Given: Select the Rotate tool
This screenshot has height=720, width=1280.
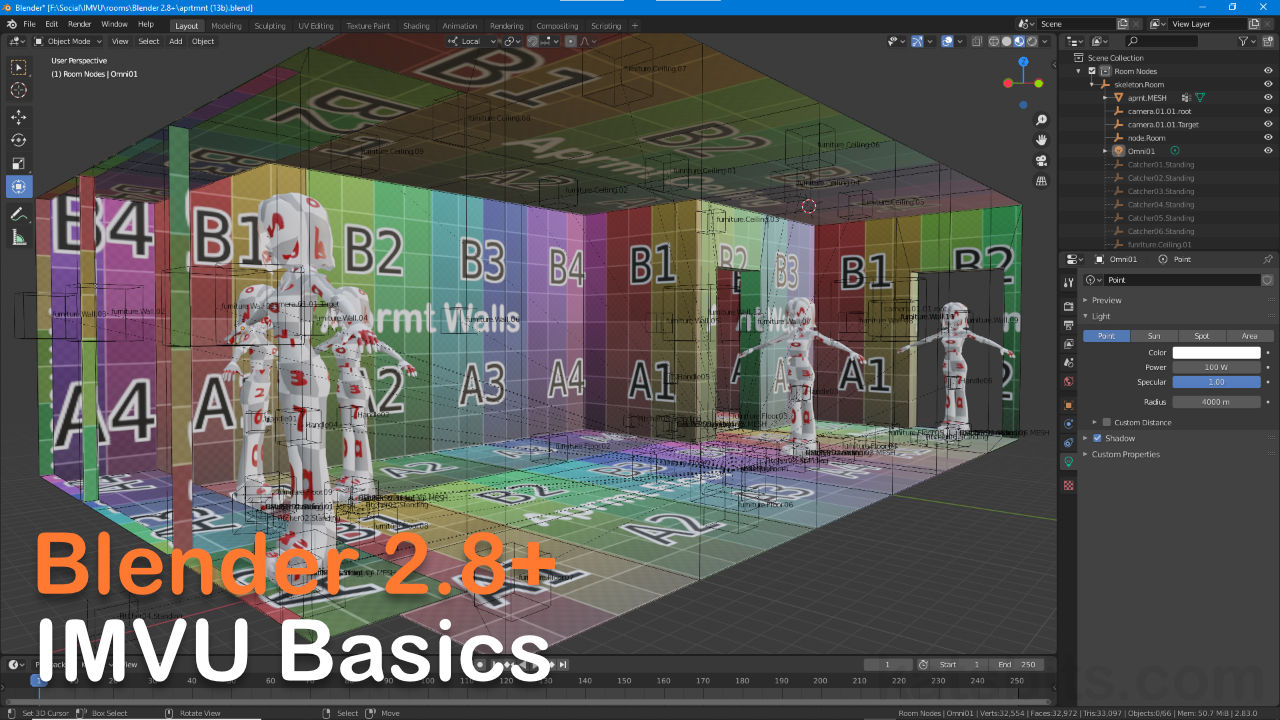Looking at the screenshot, I should coord(19,140).
